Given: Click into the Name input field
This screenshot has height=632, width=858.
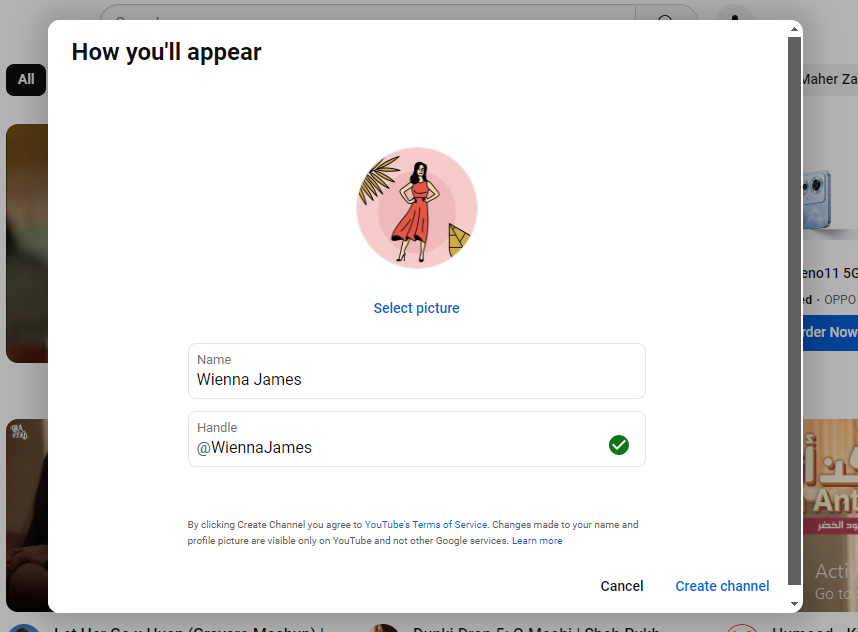Looking at the screenshot, I should pos(416,379).
